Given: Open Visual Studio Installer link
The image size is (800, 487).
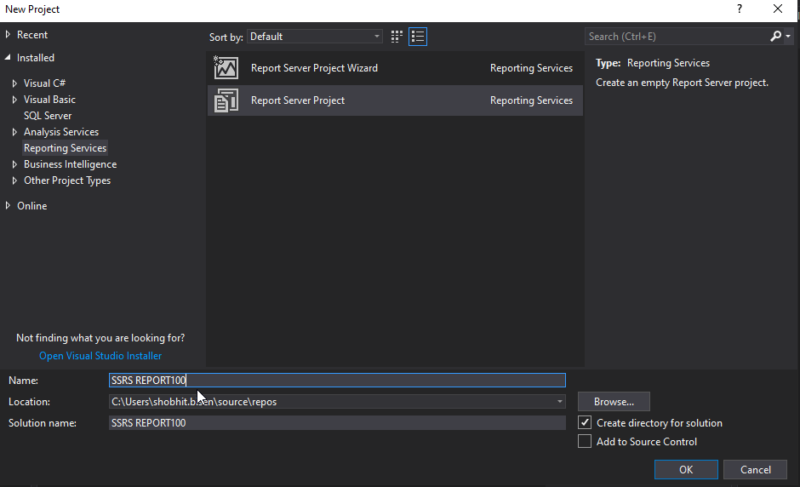Looking at the screenshot, I should tap(100, 356).
